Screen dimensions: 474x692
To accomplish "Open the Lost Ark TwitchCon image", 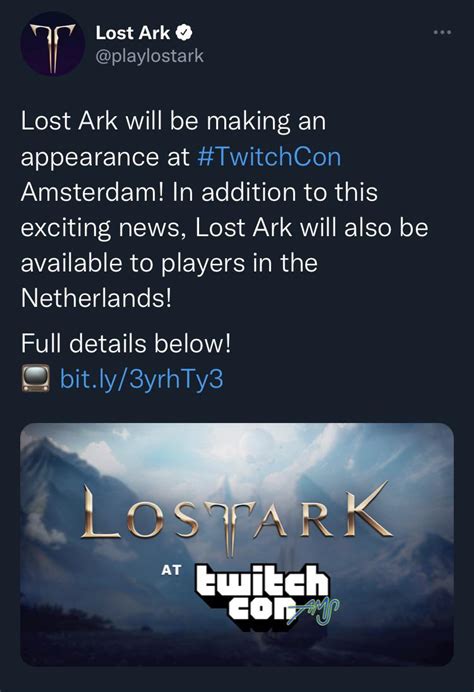I will (237, 545).
